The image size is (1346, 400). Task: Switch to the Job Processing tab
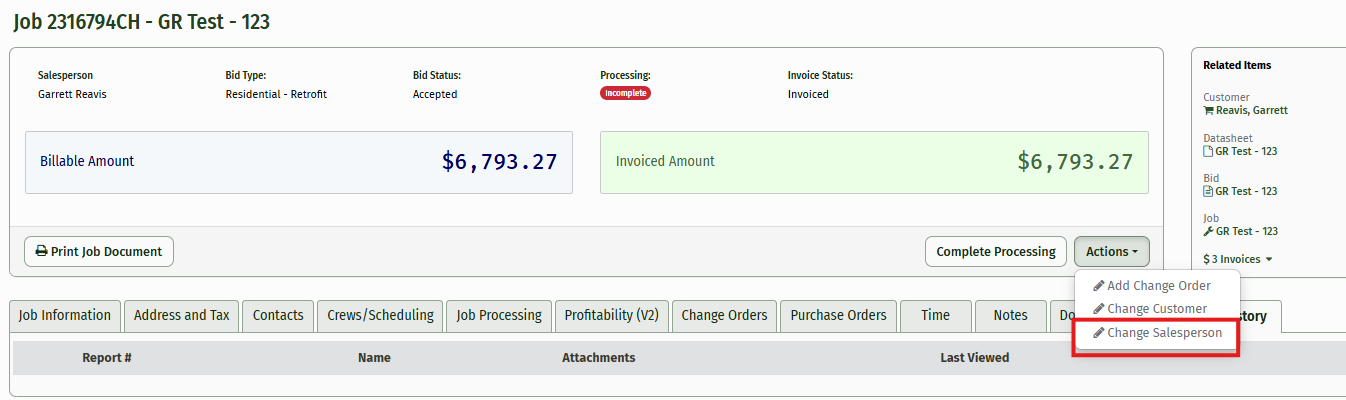499,315
